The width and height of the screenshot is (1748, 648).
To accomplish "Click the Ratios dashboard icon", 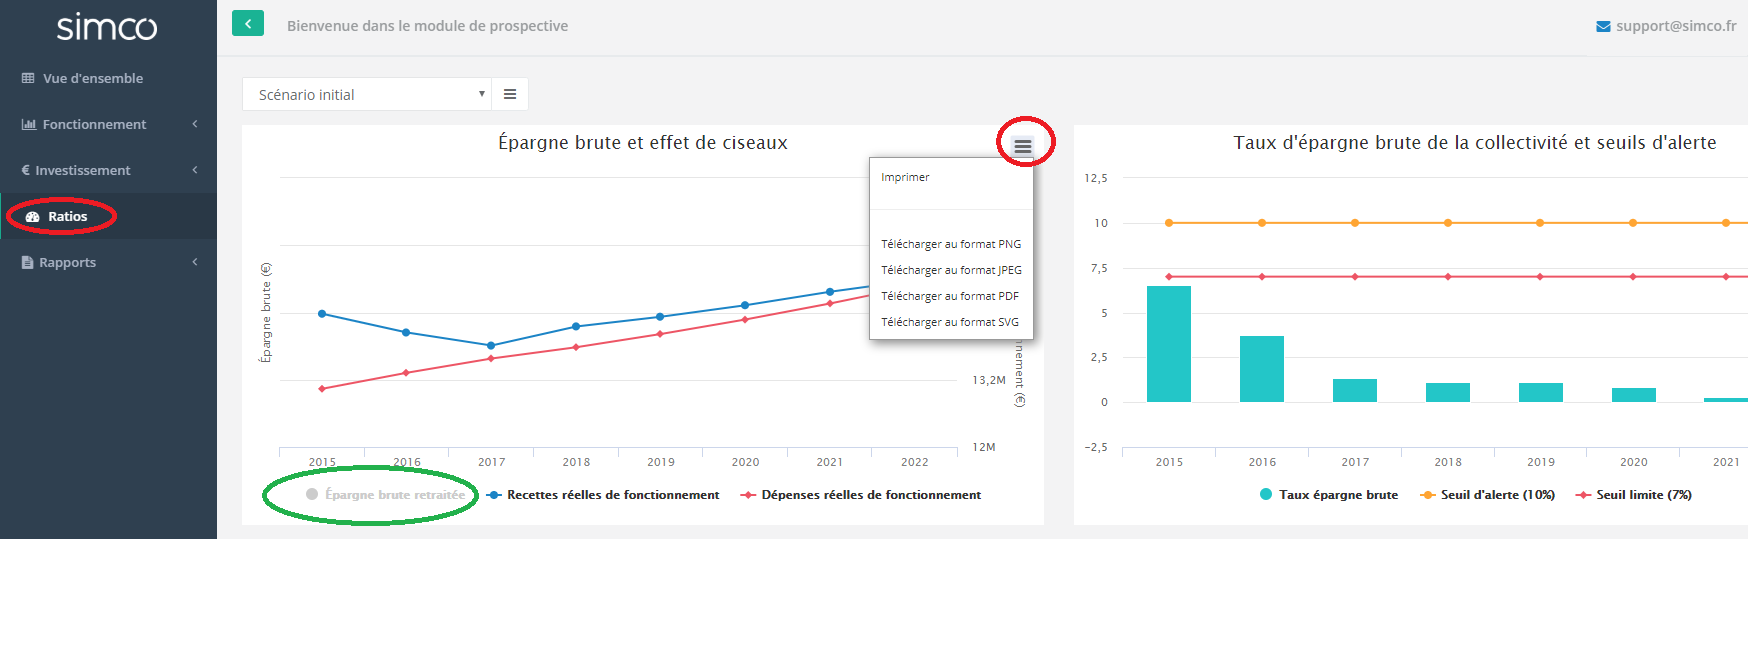I will (x=32, y=217).
